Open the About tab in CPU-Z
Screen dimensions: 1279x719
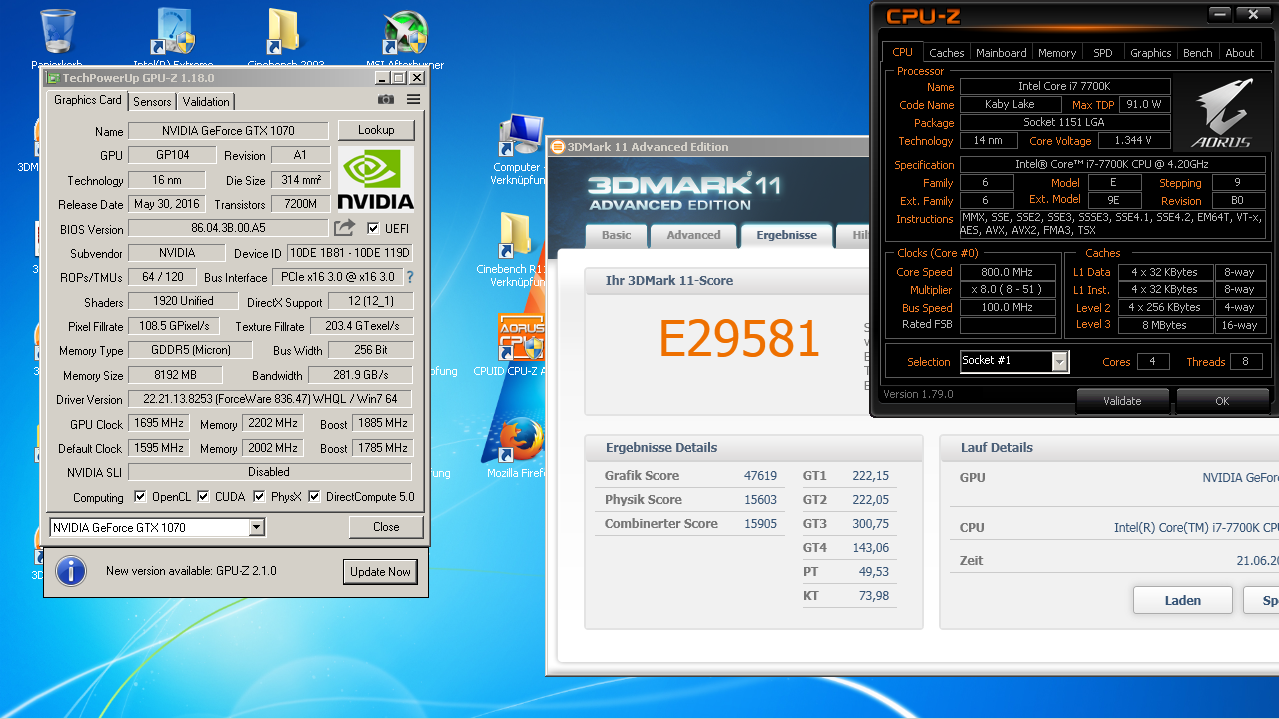tap(1239, 53)
